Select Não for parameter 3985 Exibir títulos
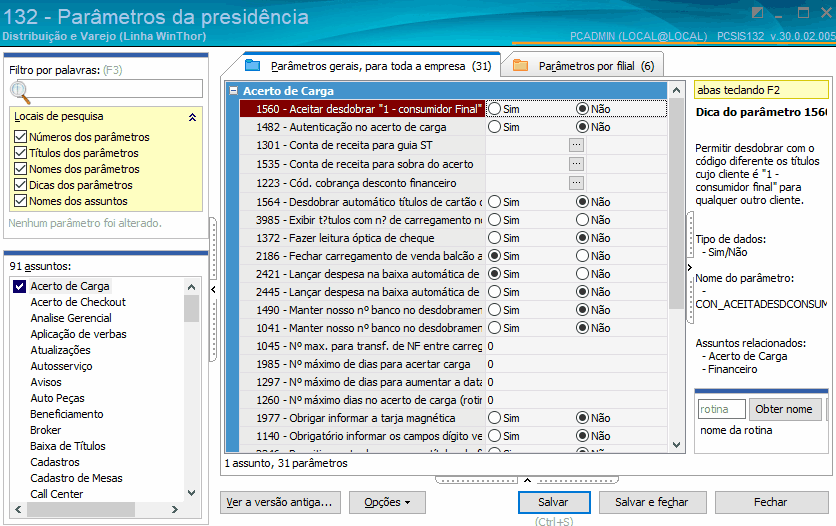 (x=582, y=220)
